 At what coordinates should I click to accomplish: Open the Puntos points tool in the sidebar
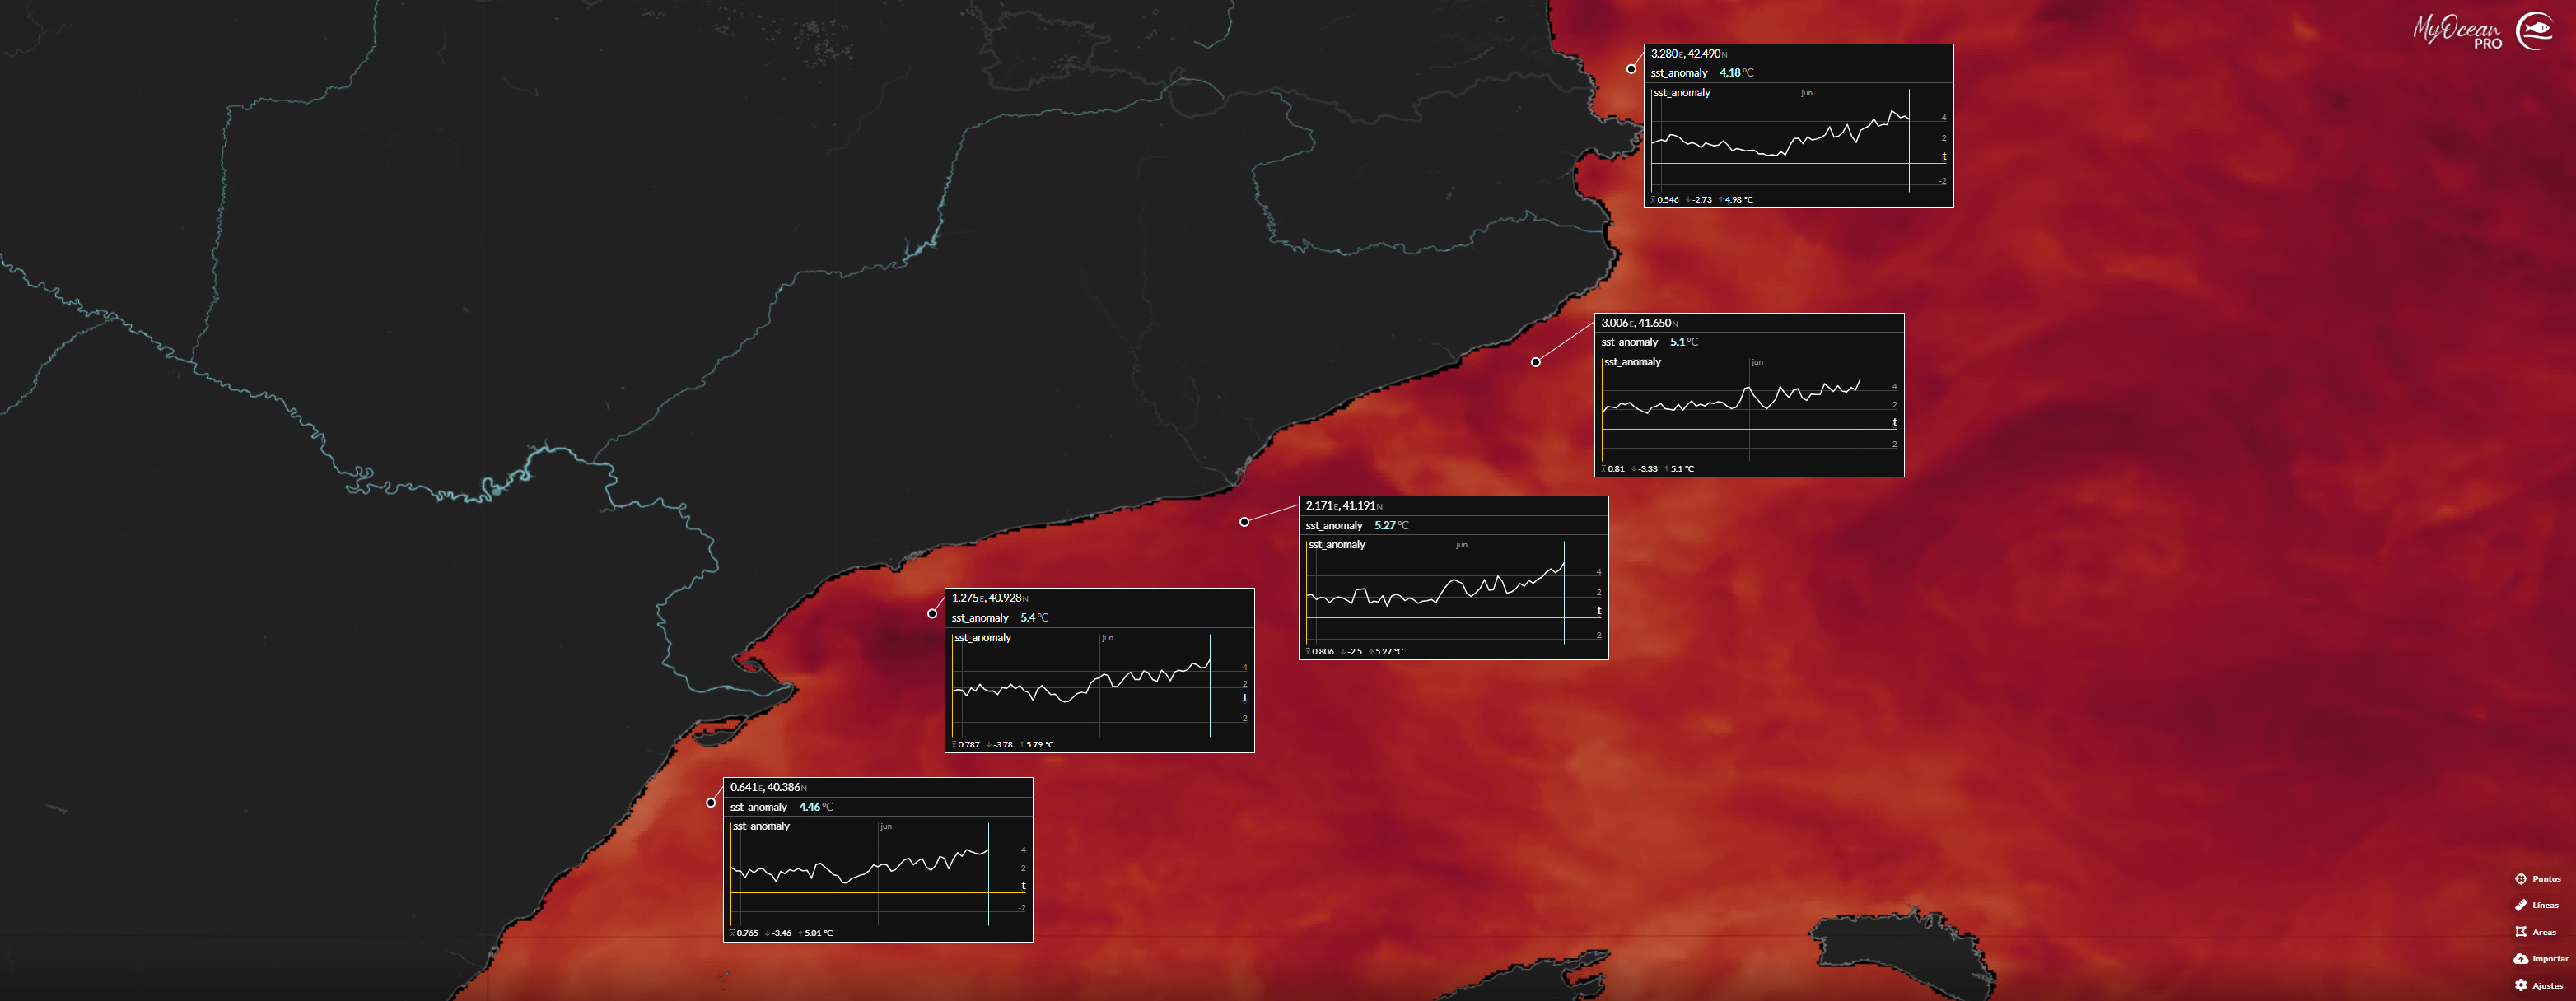tap(2540, 878)
